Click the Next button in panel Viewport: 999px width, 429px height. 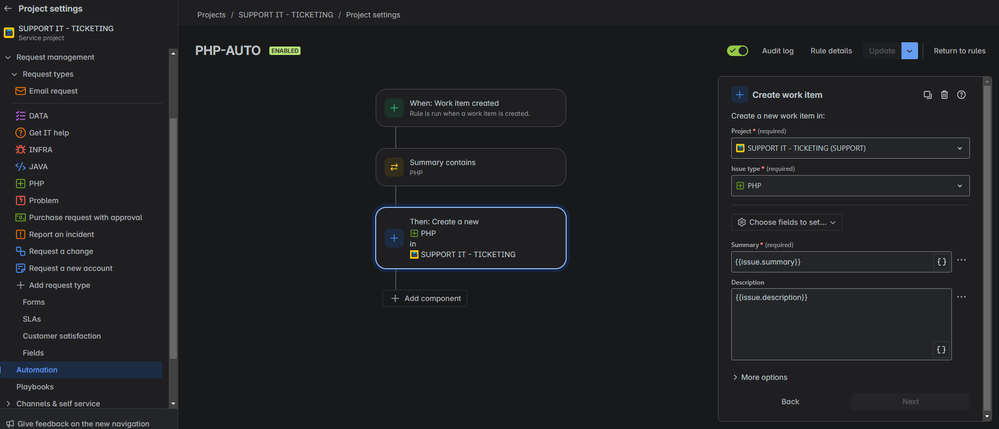[x=910, y=402]
